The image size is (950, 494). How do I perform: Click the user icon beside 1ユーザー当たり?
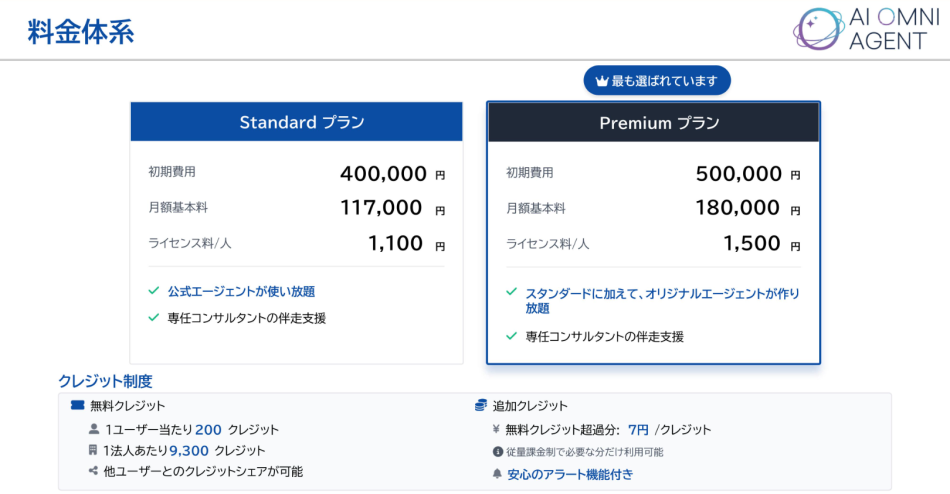pyautogui.click(x=93, y=429)
